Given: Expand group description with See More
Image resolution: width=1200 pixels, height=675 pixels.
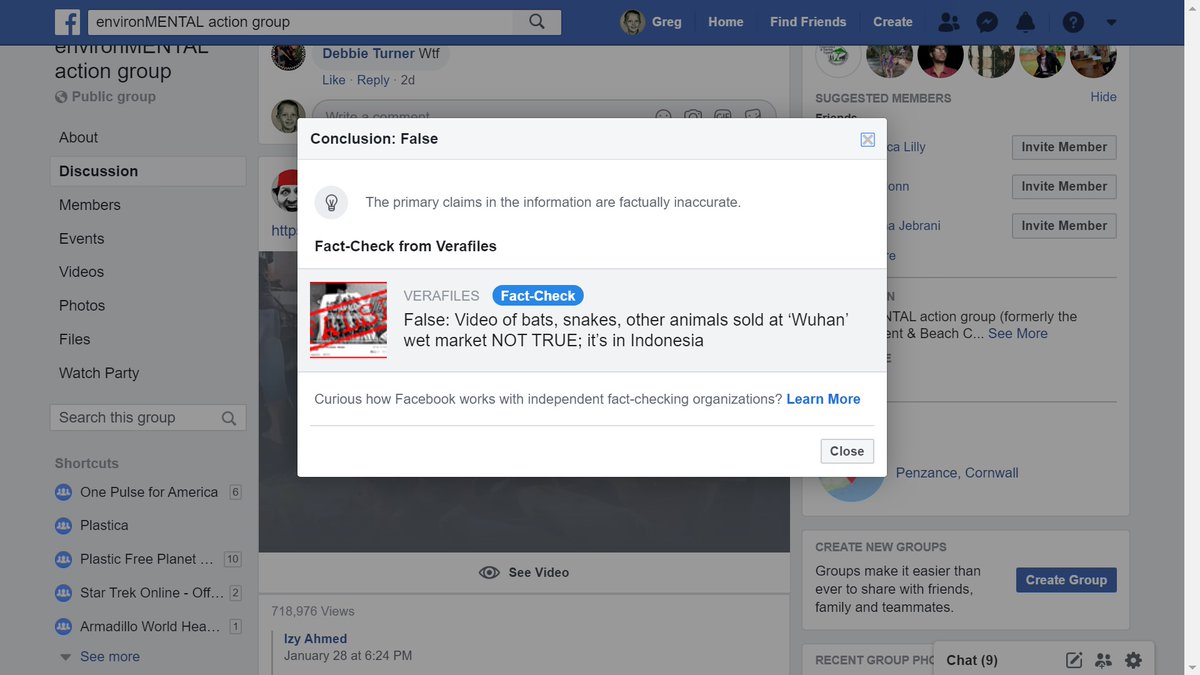Looking at the screenshot, I should click(x=1018, y=334).
